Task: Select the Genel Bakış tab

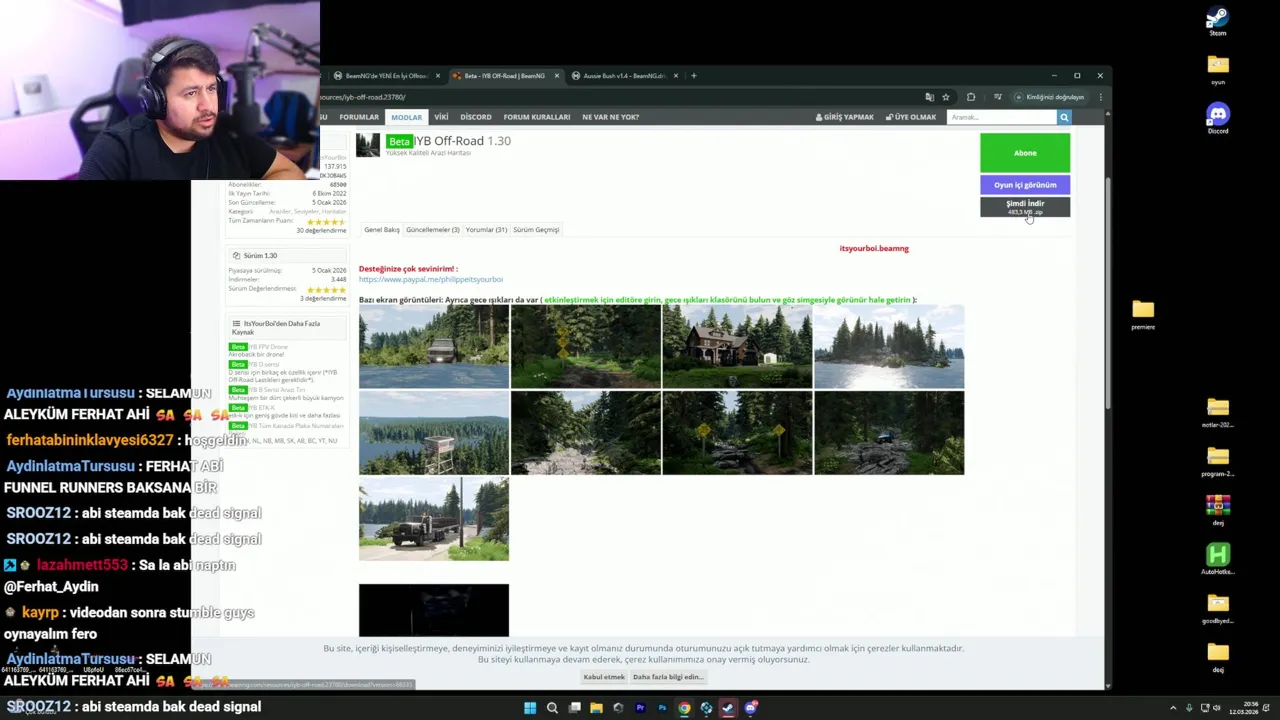Action: click(382, 230)
